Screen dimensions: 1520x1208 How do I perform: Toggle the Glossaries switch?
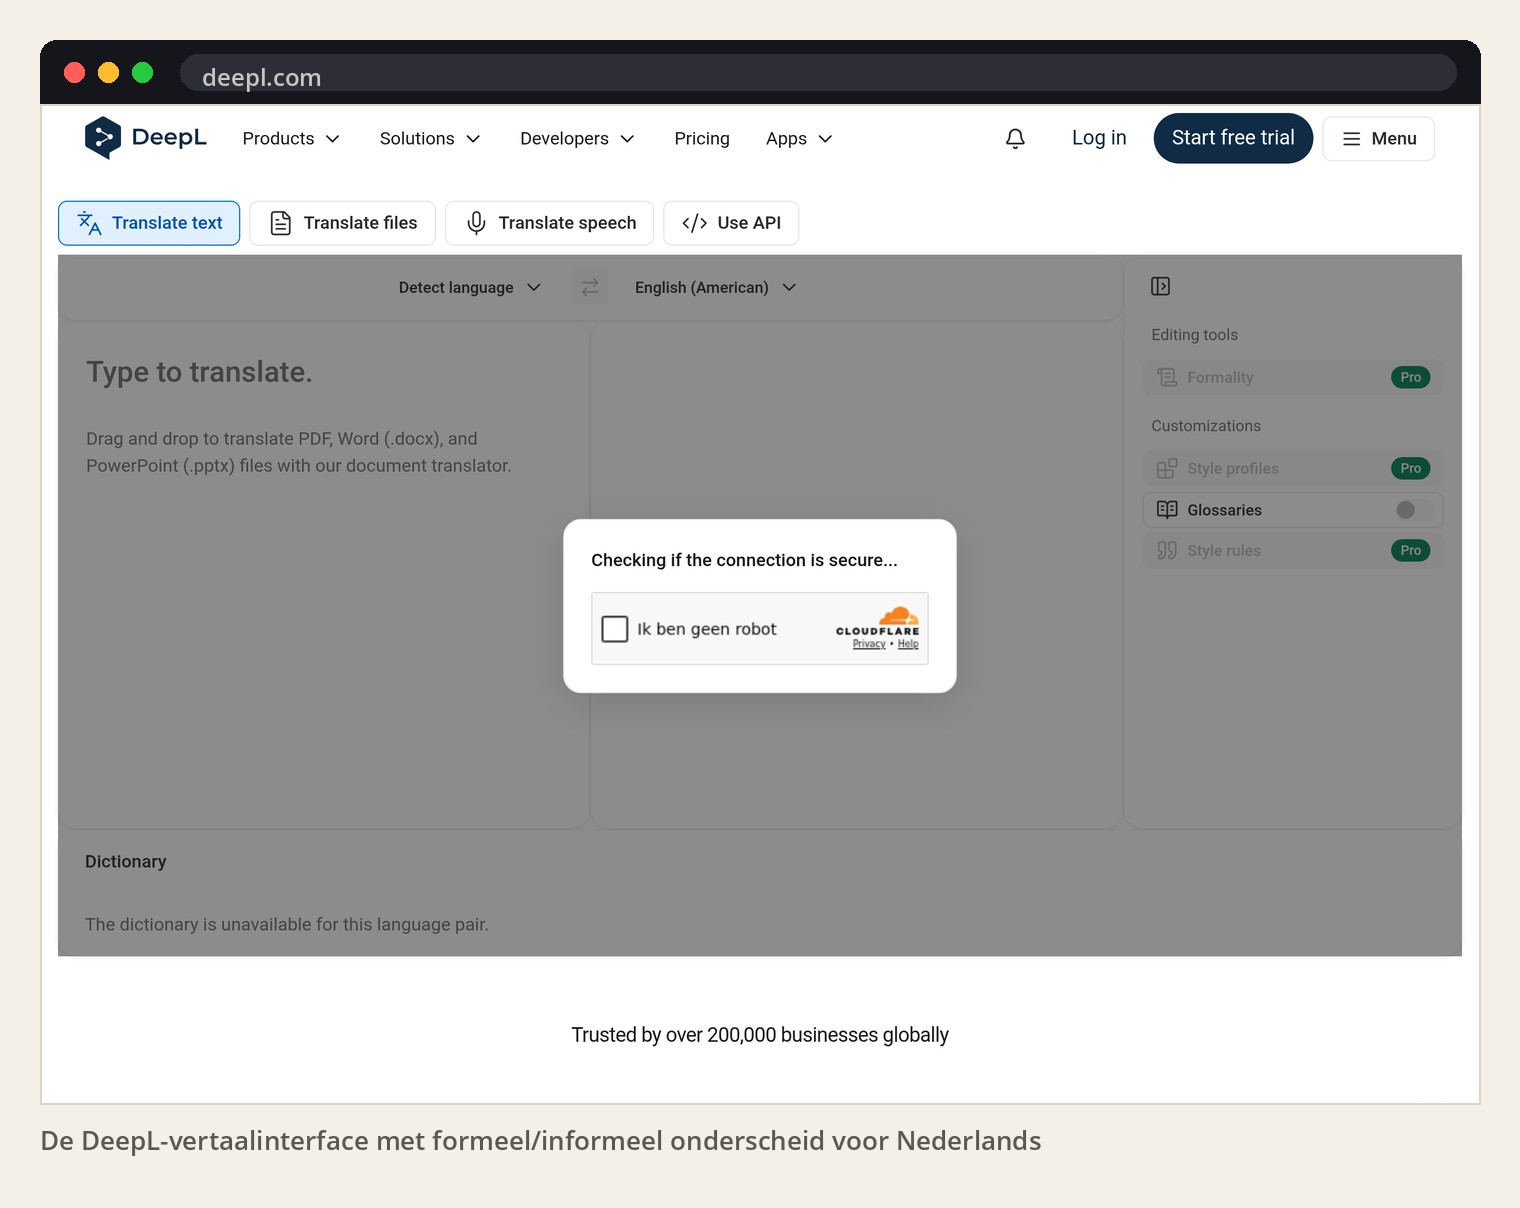1413,510
